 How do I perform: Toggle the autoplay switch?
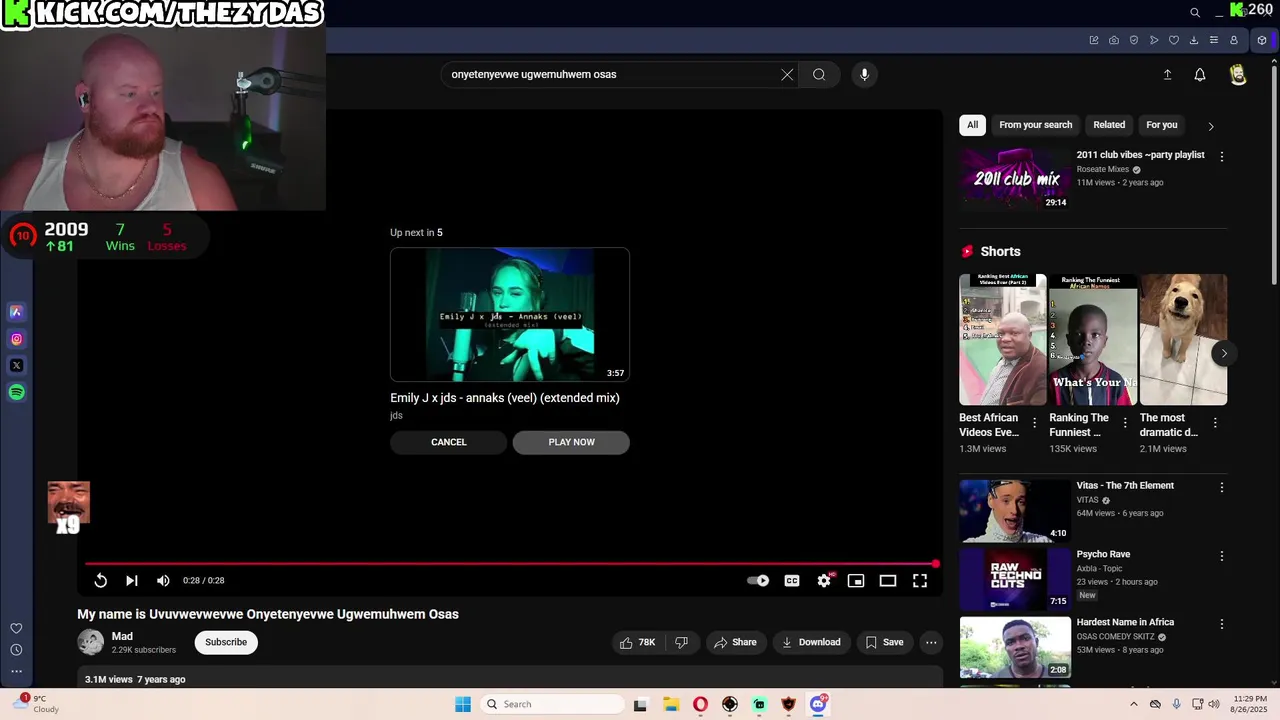click(x=758, y=581)
